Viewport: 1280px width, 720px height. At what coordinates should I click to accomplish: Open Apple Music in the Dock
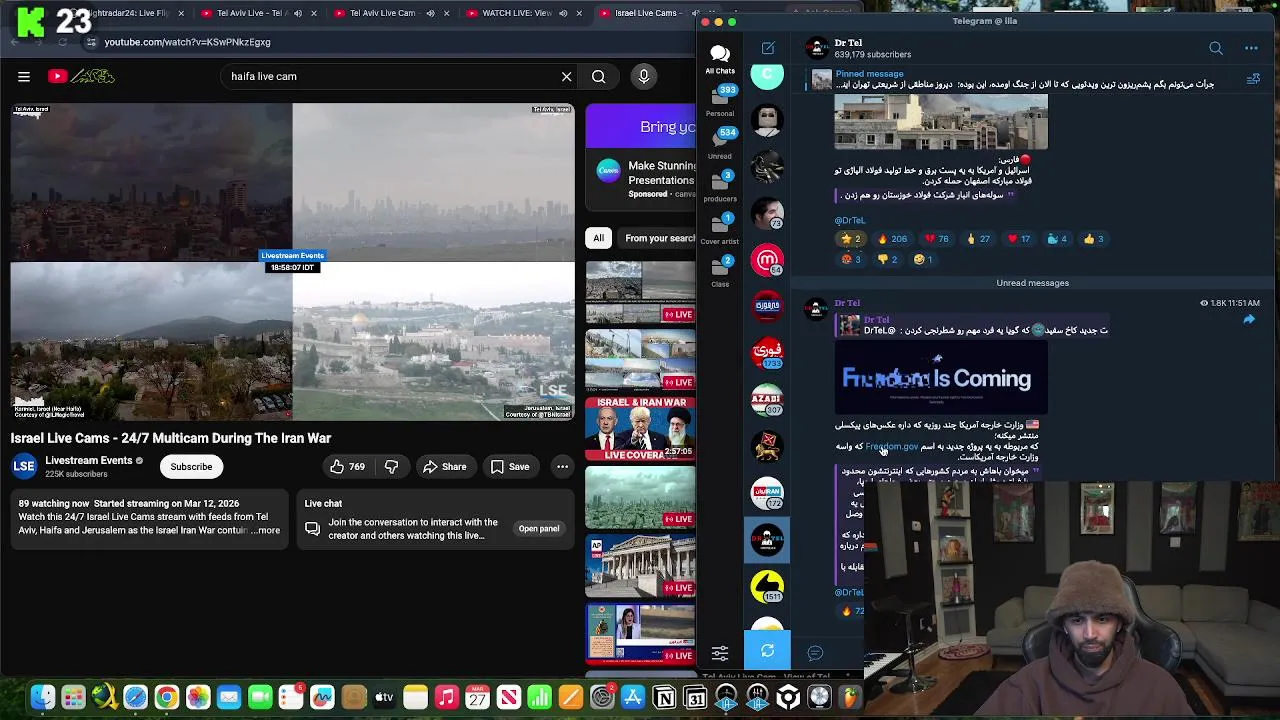coord(447,697)
